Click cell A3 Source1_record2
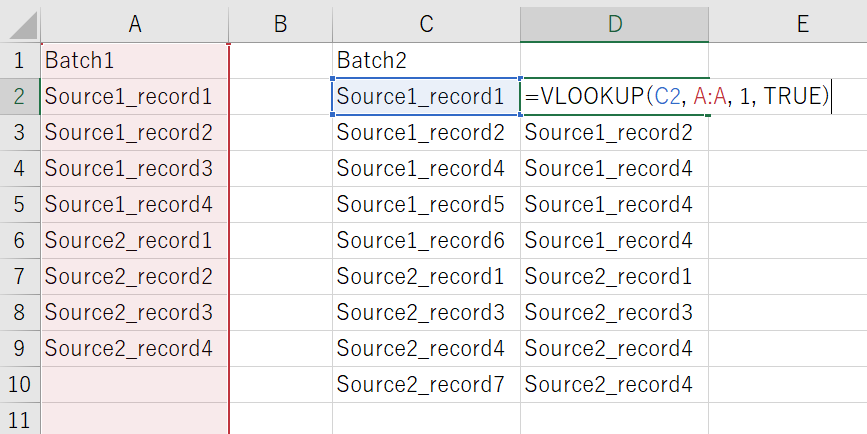Image resolution: width=867 pixels, height=434 pixels. (x=134, y=132)
